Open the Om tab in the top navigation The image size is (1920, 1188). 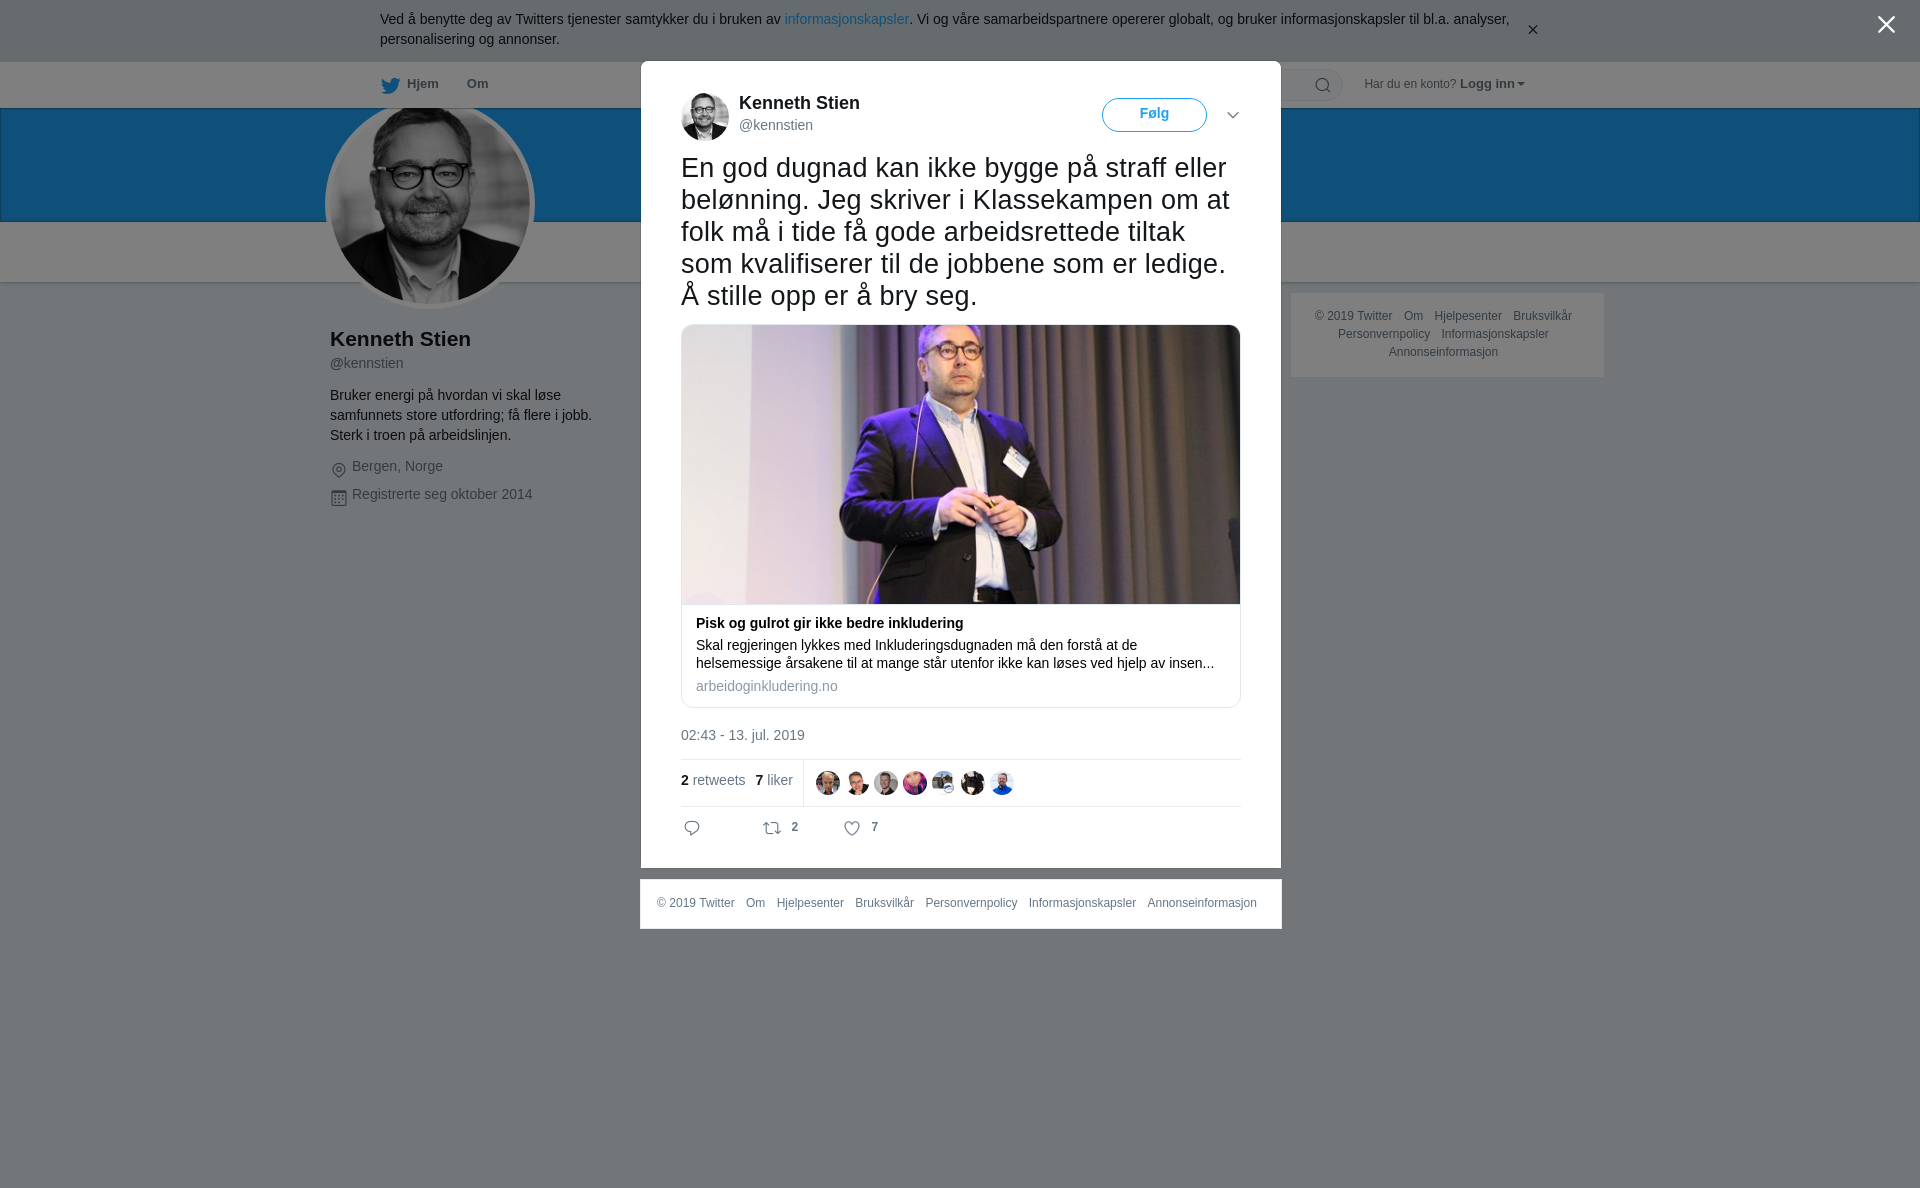pyautogui.click(x=477, y=84)
